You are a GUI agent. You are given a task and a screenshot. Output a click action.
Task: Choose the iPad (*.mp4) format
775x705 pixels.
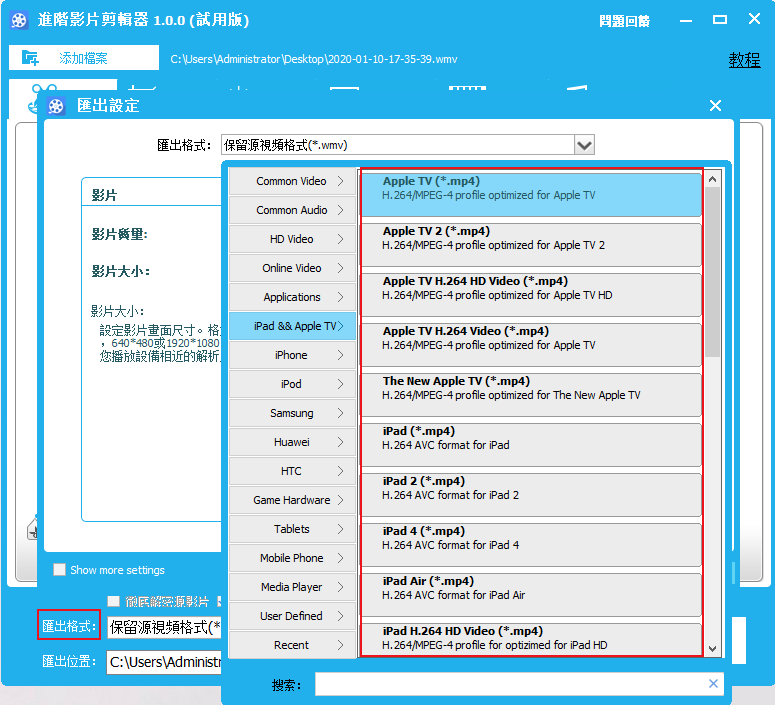click(531, 444)
